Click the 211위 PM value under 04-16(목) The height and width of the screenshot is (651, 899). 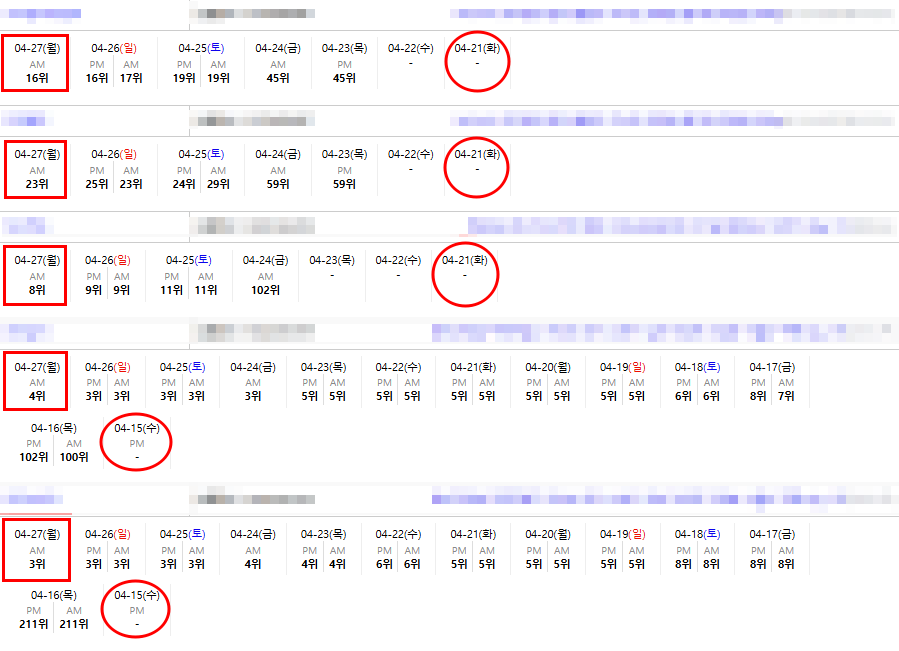click(34, 624)
